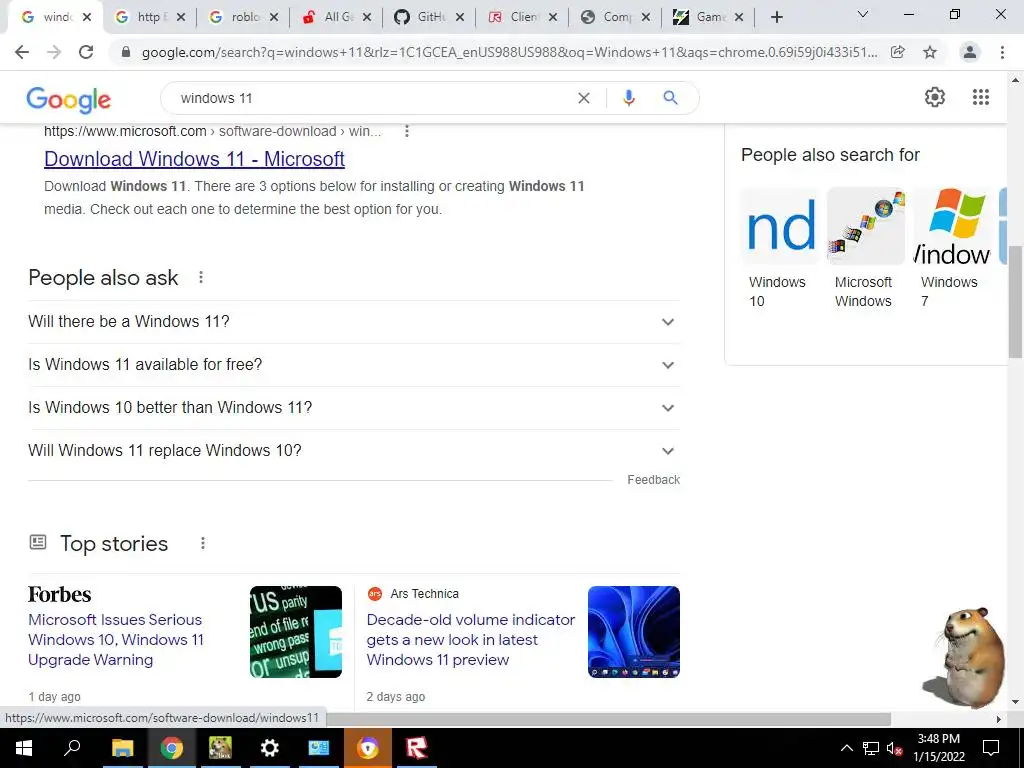Click Chrome icon in taskbar
The image size is (1024, 768).
point(172,748)
